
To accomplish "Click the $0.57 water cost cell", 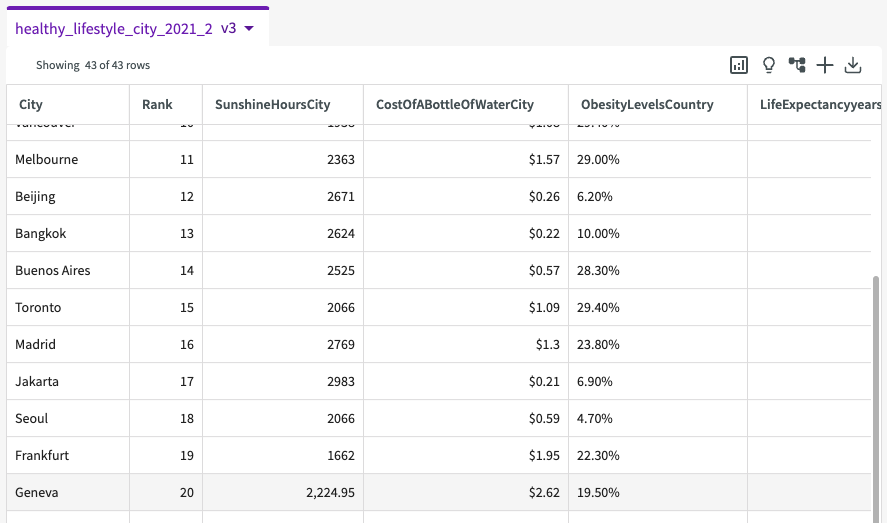I will point(466,270).
